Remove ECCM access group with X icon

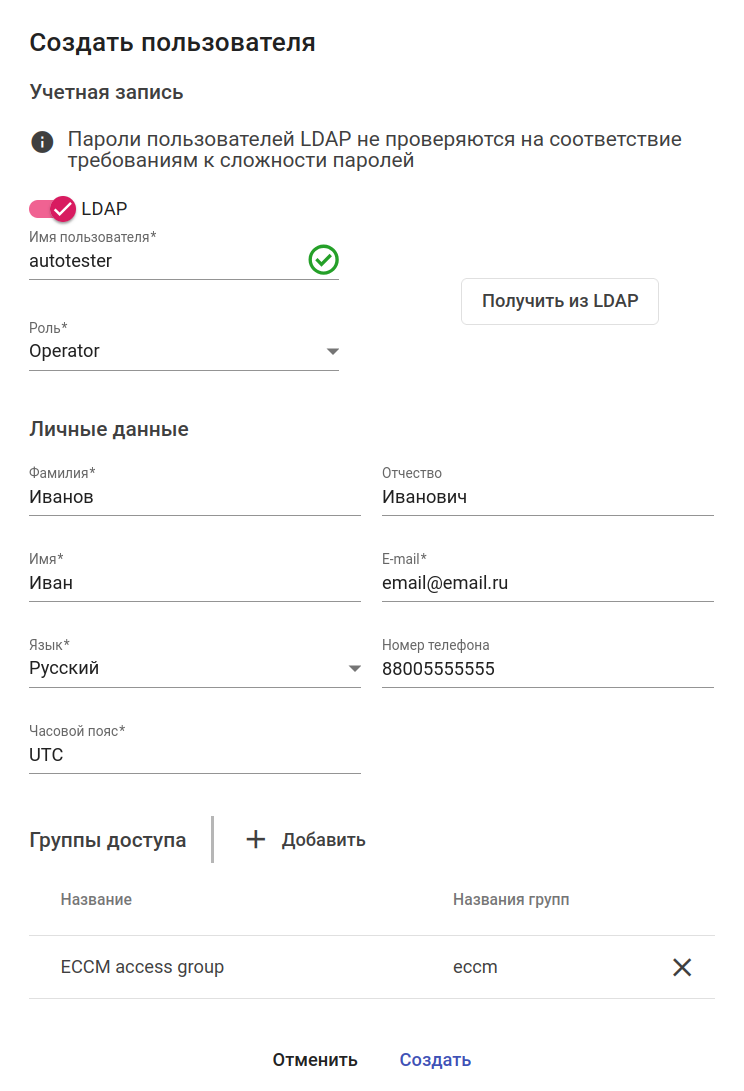(x=682, y=967)
